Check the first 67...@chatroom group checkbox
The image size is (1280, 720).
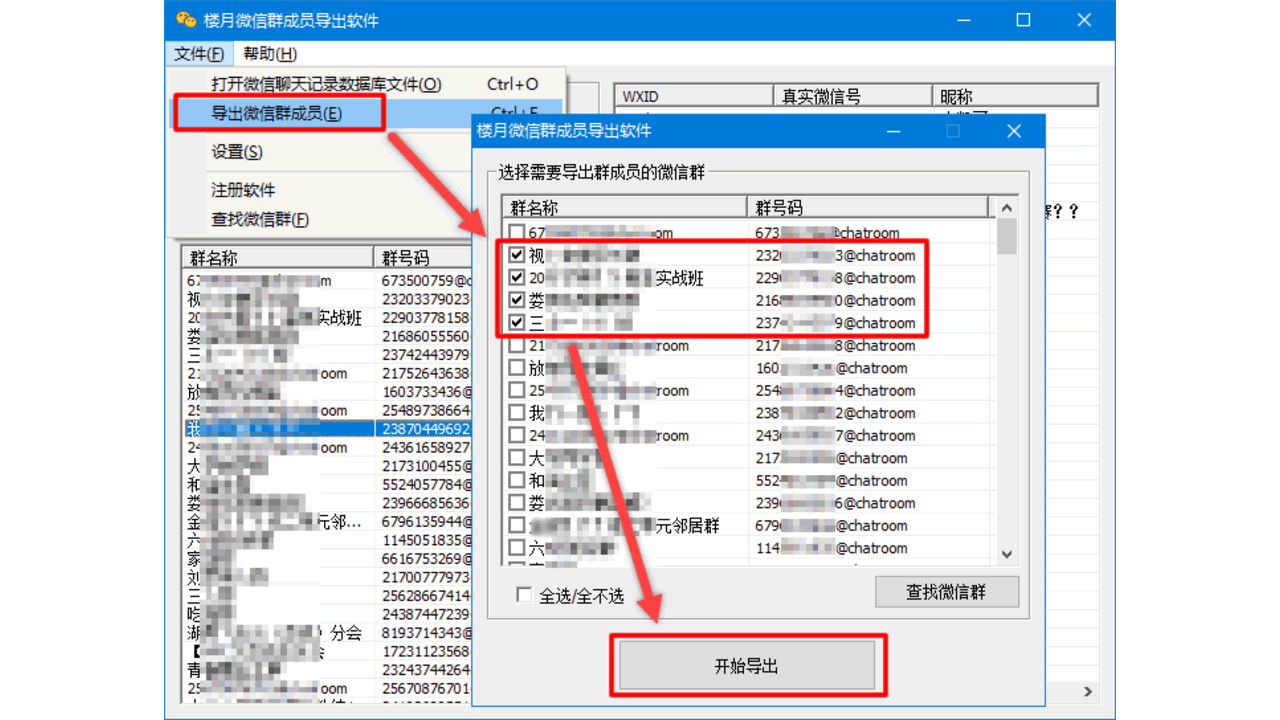517,233
